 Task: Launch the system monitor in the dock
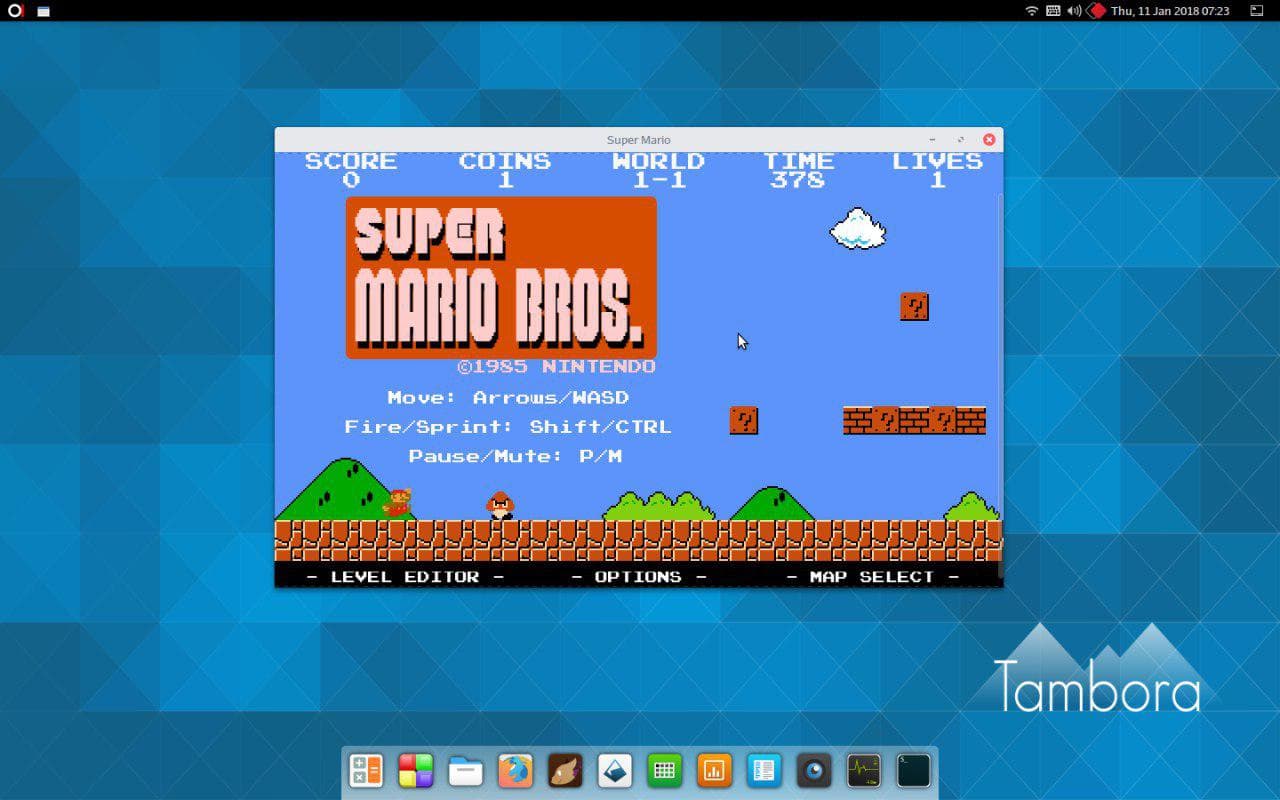click(x=864, y=771)
